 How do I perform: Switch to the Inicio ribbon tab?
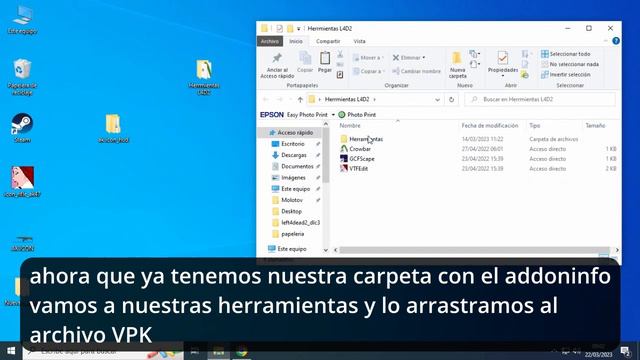[x=296, y=41]
